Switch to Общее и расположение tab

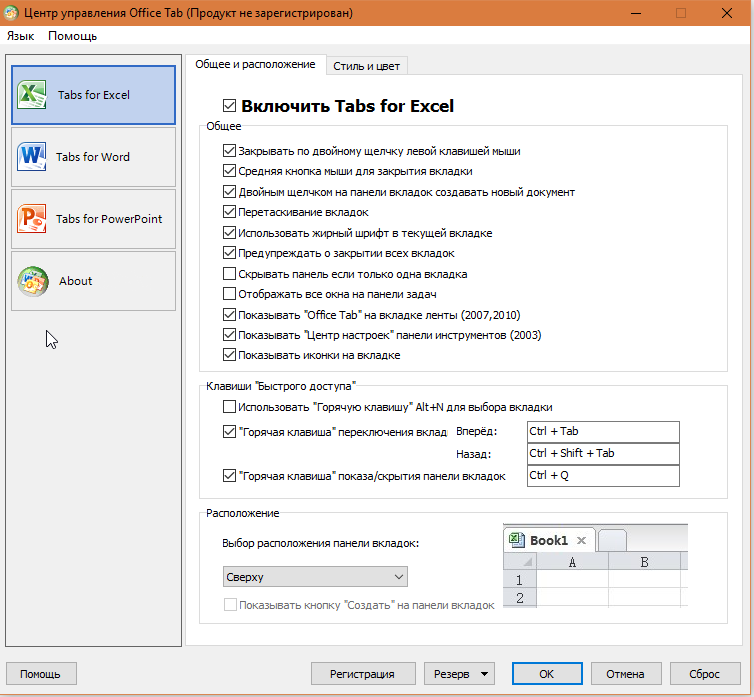click(255, 64)
